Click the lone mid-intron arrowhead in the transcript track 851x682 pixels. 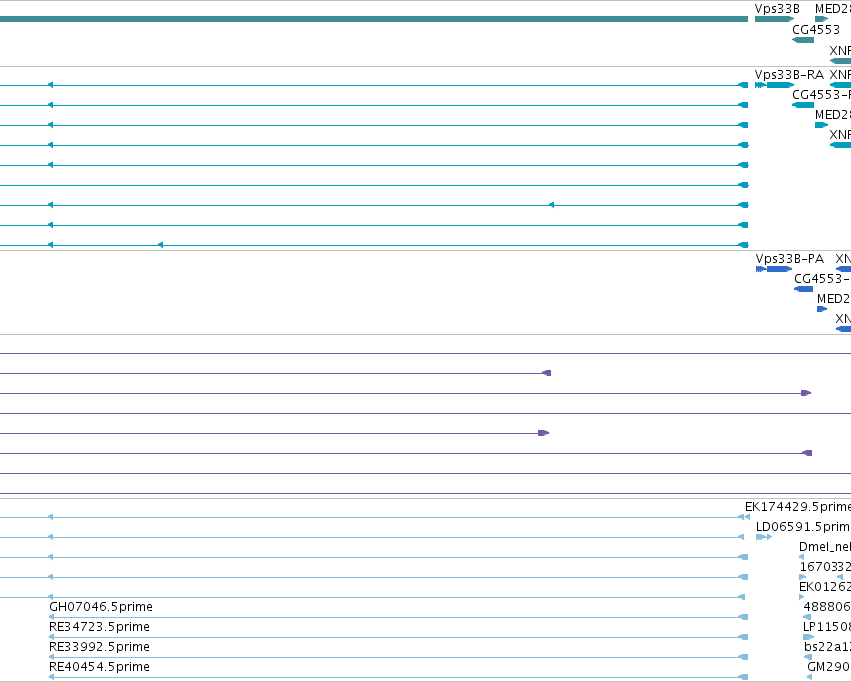pyautogui.click(x=551, y=205)
